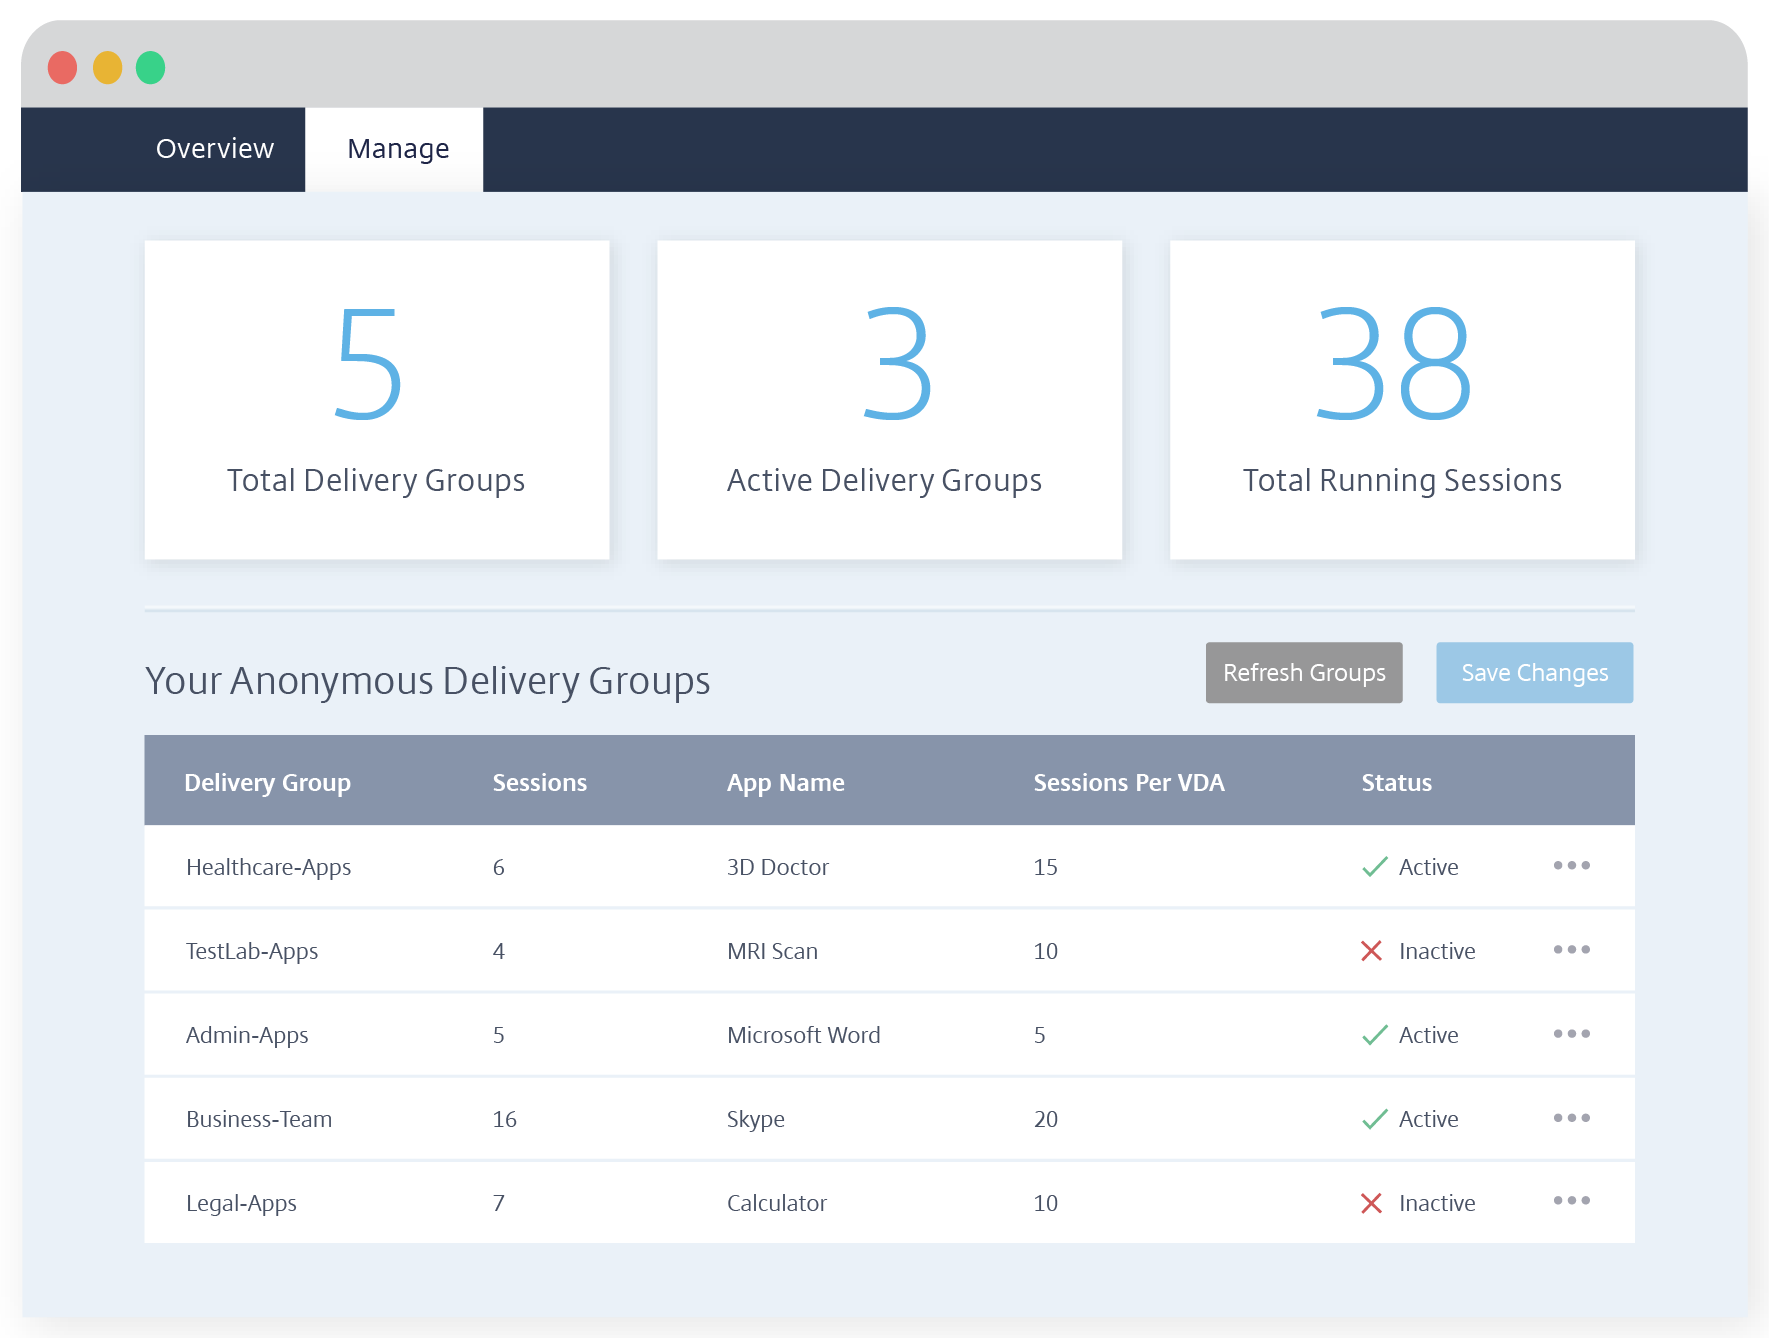
Task: Sort by the Sessions Per VDA header
Action: [1128, 783]
